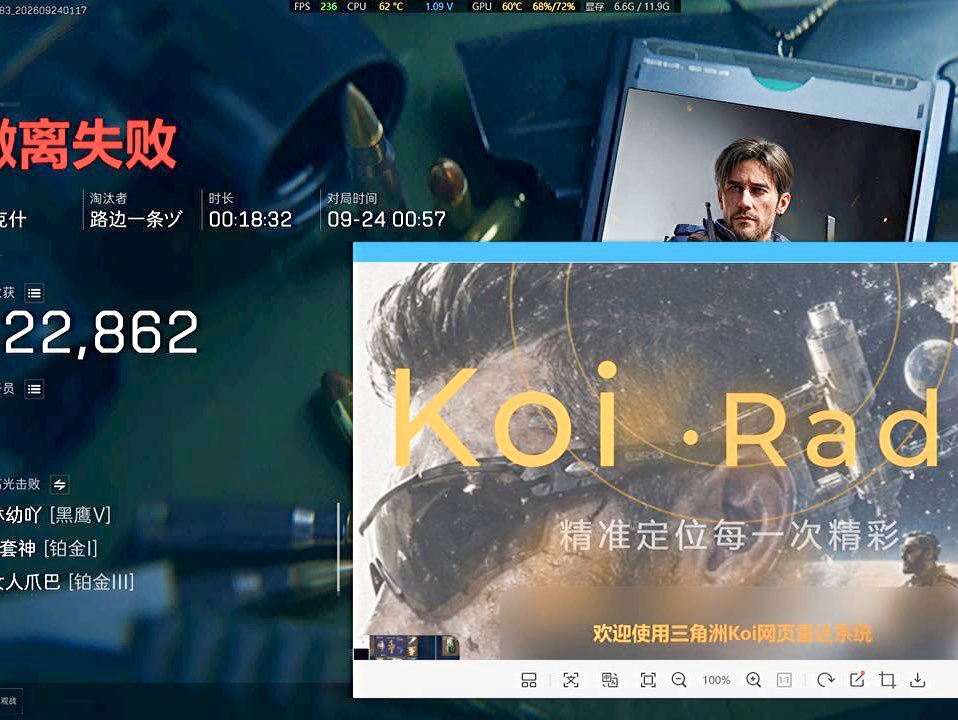Select the player row ranked 铂金I
The width and height of the screenshot is (958, 720).
pos(49,548)
